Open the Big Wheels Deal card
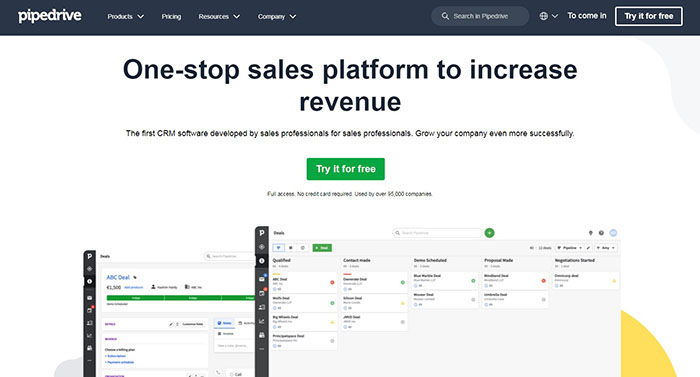This screenshot has height=377, width=700. (x=304, y=322)
